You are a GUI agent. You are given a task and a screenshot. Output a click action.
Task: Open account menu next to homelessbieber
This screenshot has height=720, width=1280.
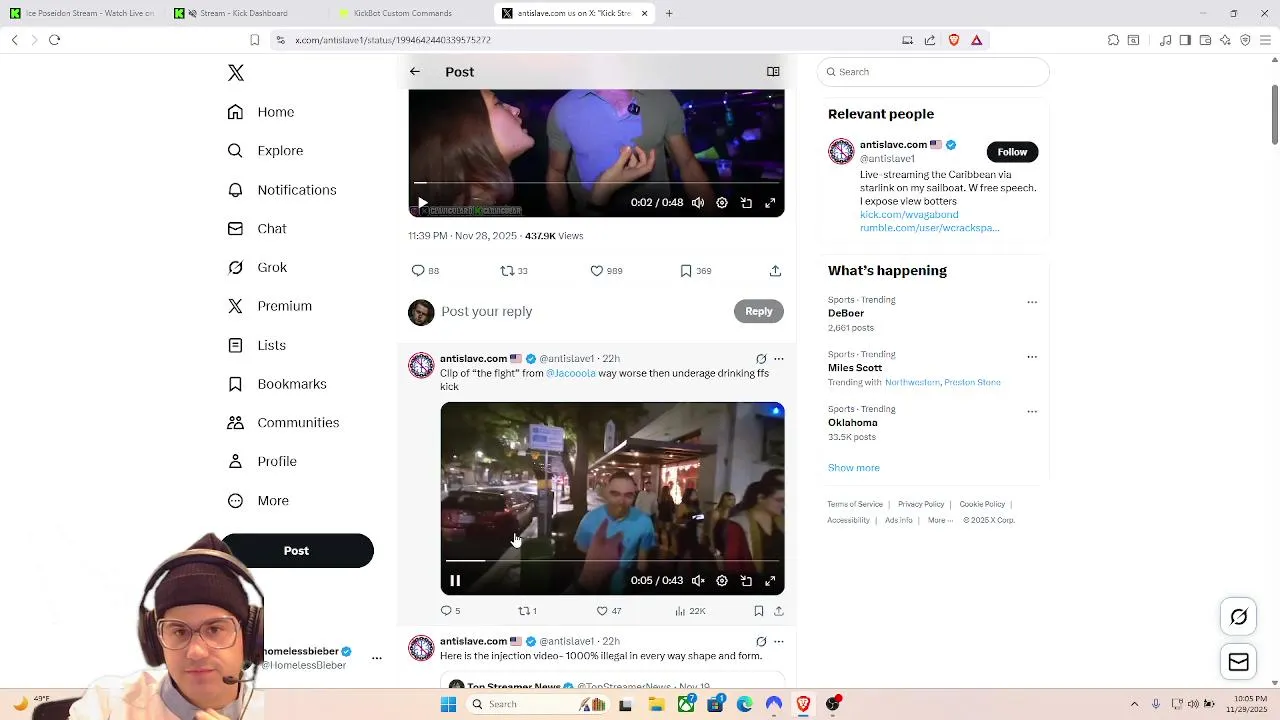(x=377, y=658)
